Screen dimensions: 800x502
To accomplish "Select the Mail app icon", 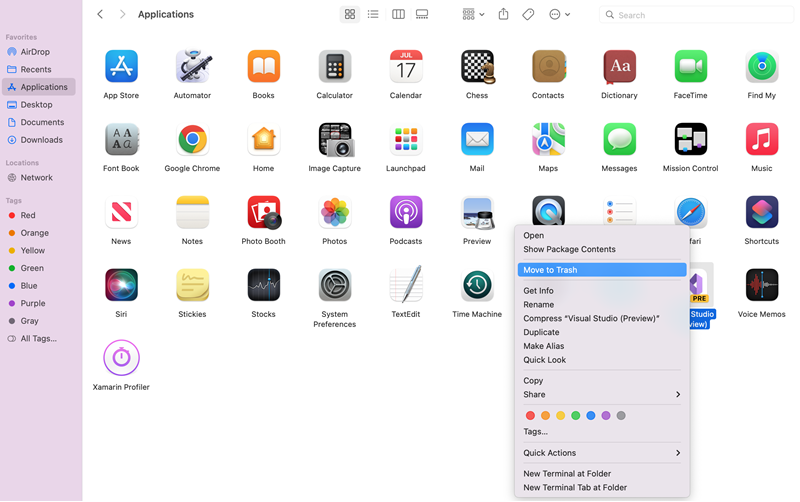I will click(477, 139).
